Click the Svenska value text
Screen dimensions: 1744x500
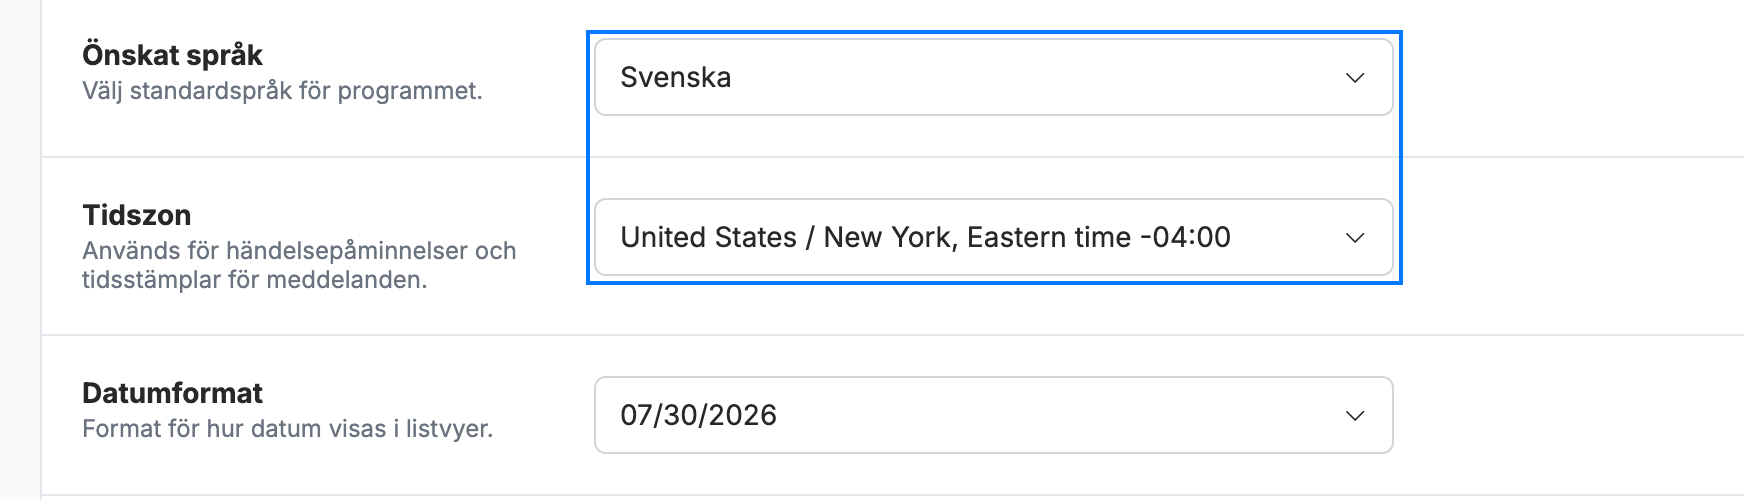pyautogui.click(x=675, y=77)
